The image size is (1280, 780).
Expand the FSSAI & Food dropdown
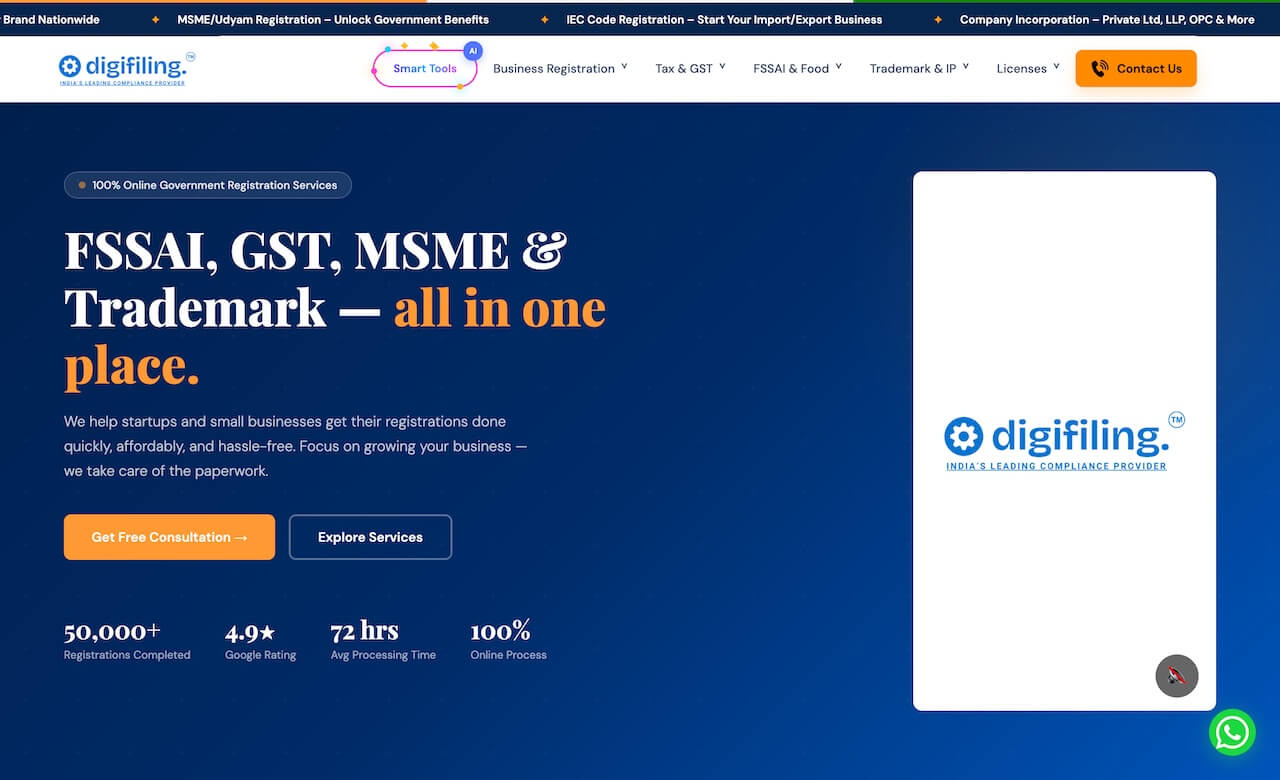click(x=797, y=69)
